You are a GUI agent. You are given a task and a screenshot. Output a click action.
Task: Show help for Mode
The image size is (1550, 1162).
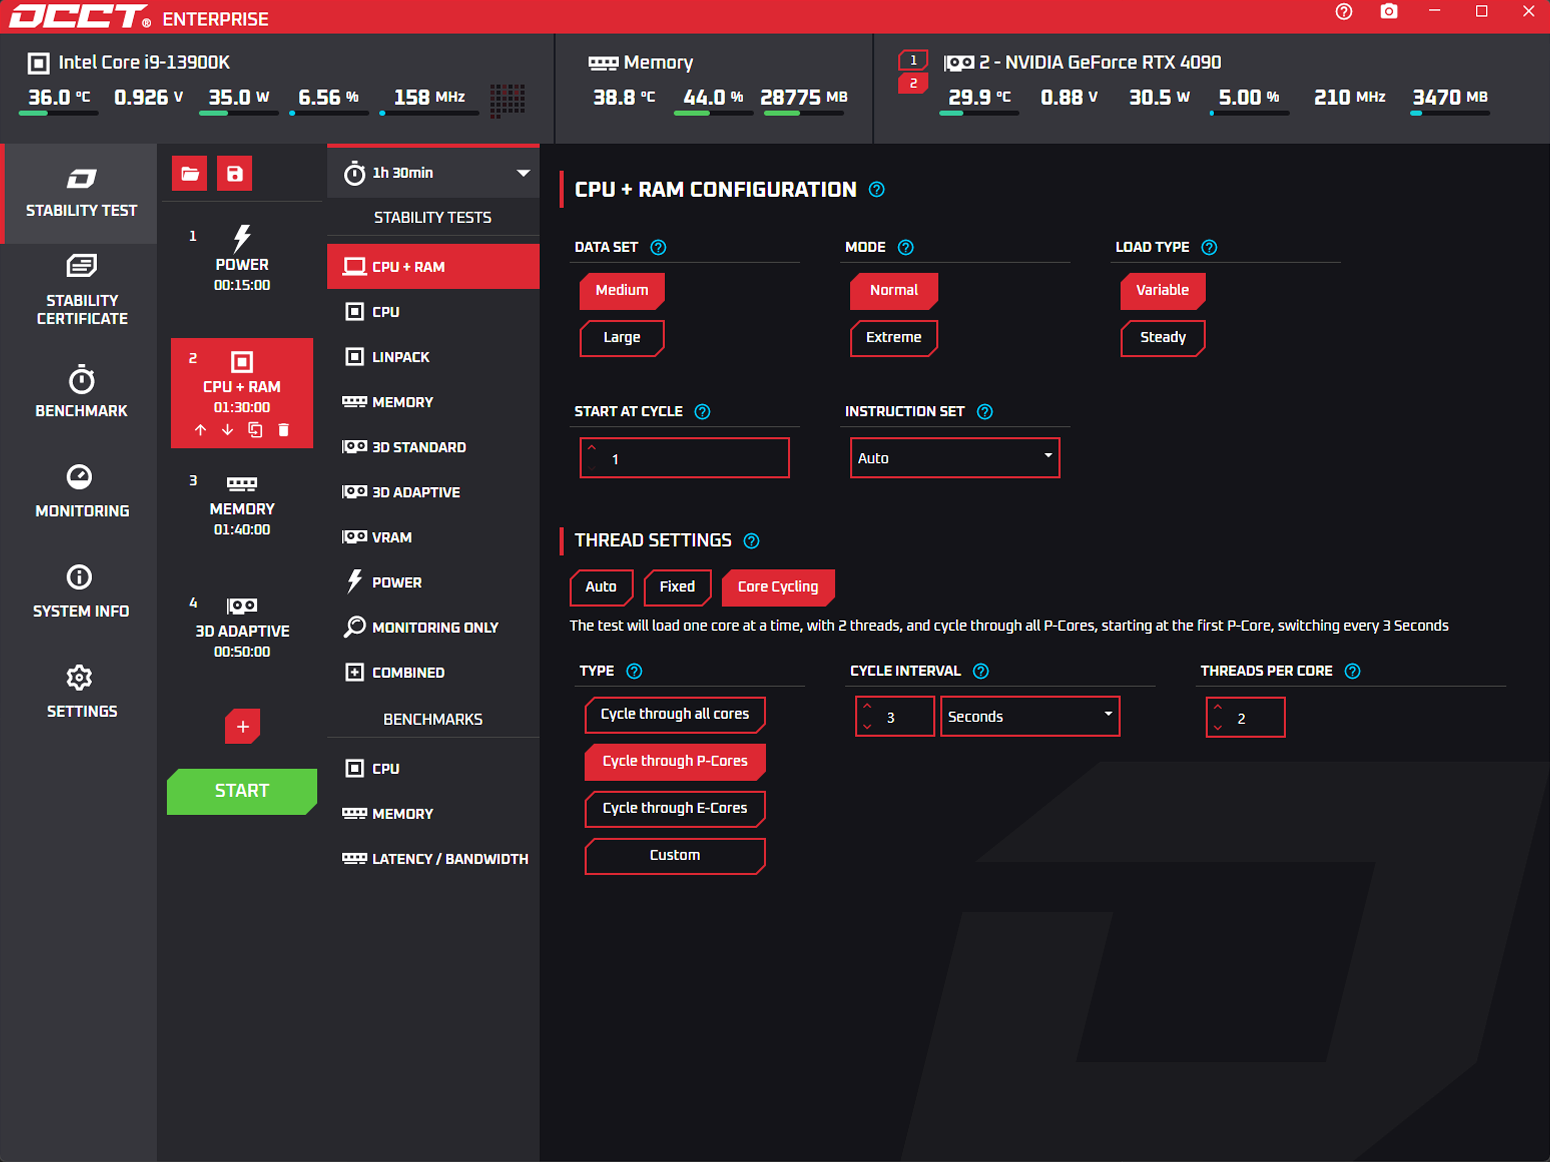pos(906,247)
